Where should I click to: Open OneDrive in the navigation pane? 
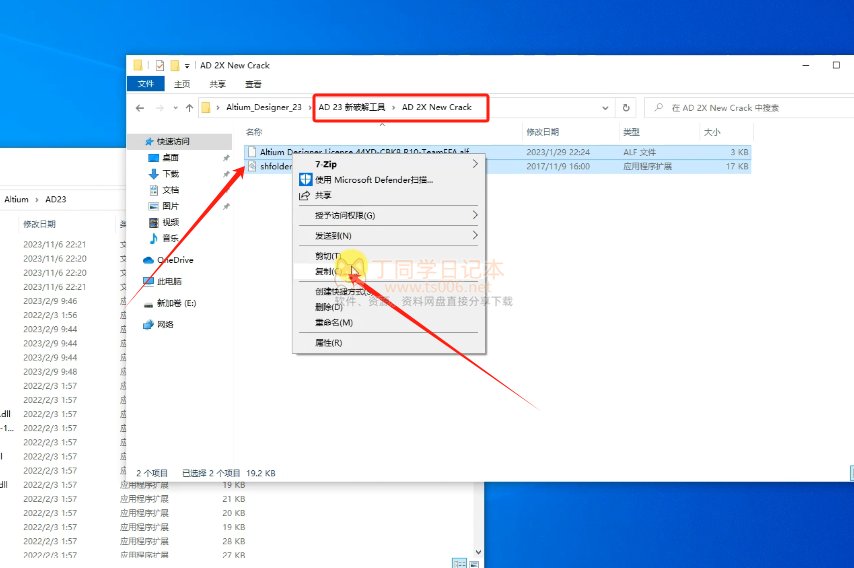pos(174,260)
